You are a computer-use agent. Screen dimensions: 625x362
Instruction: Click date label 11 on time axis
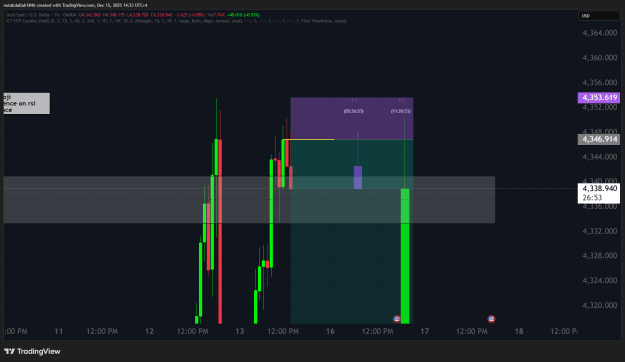[x=59, y=331]
